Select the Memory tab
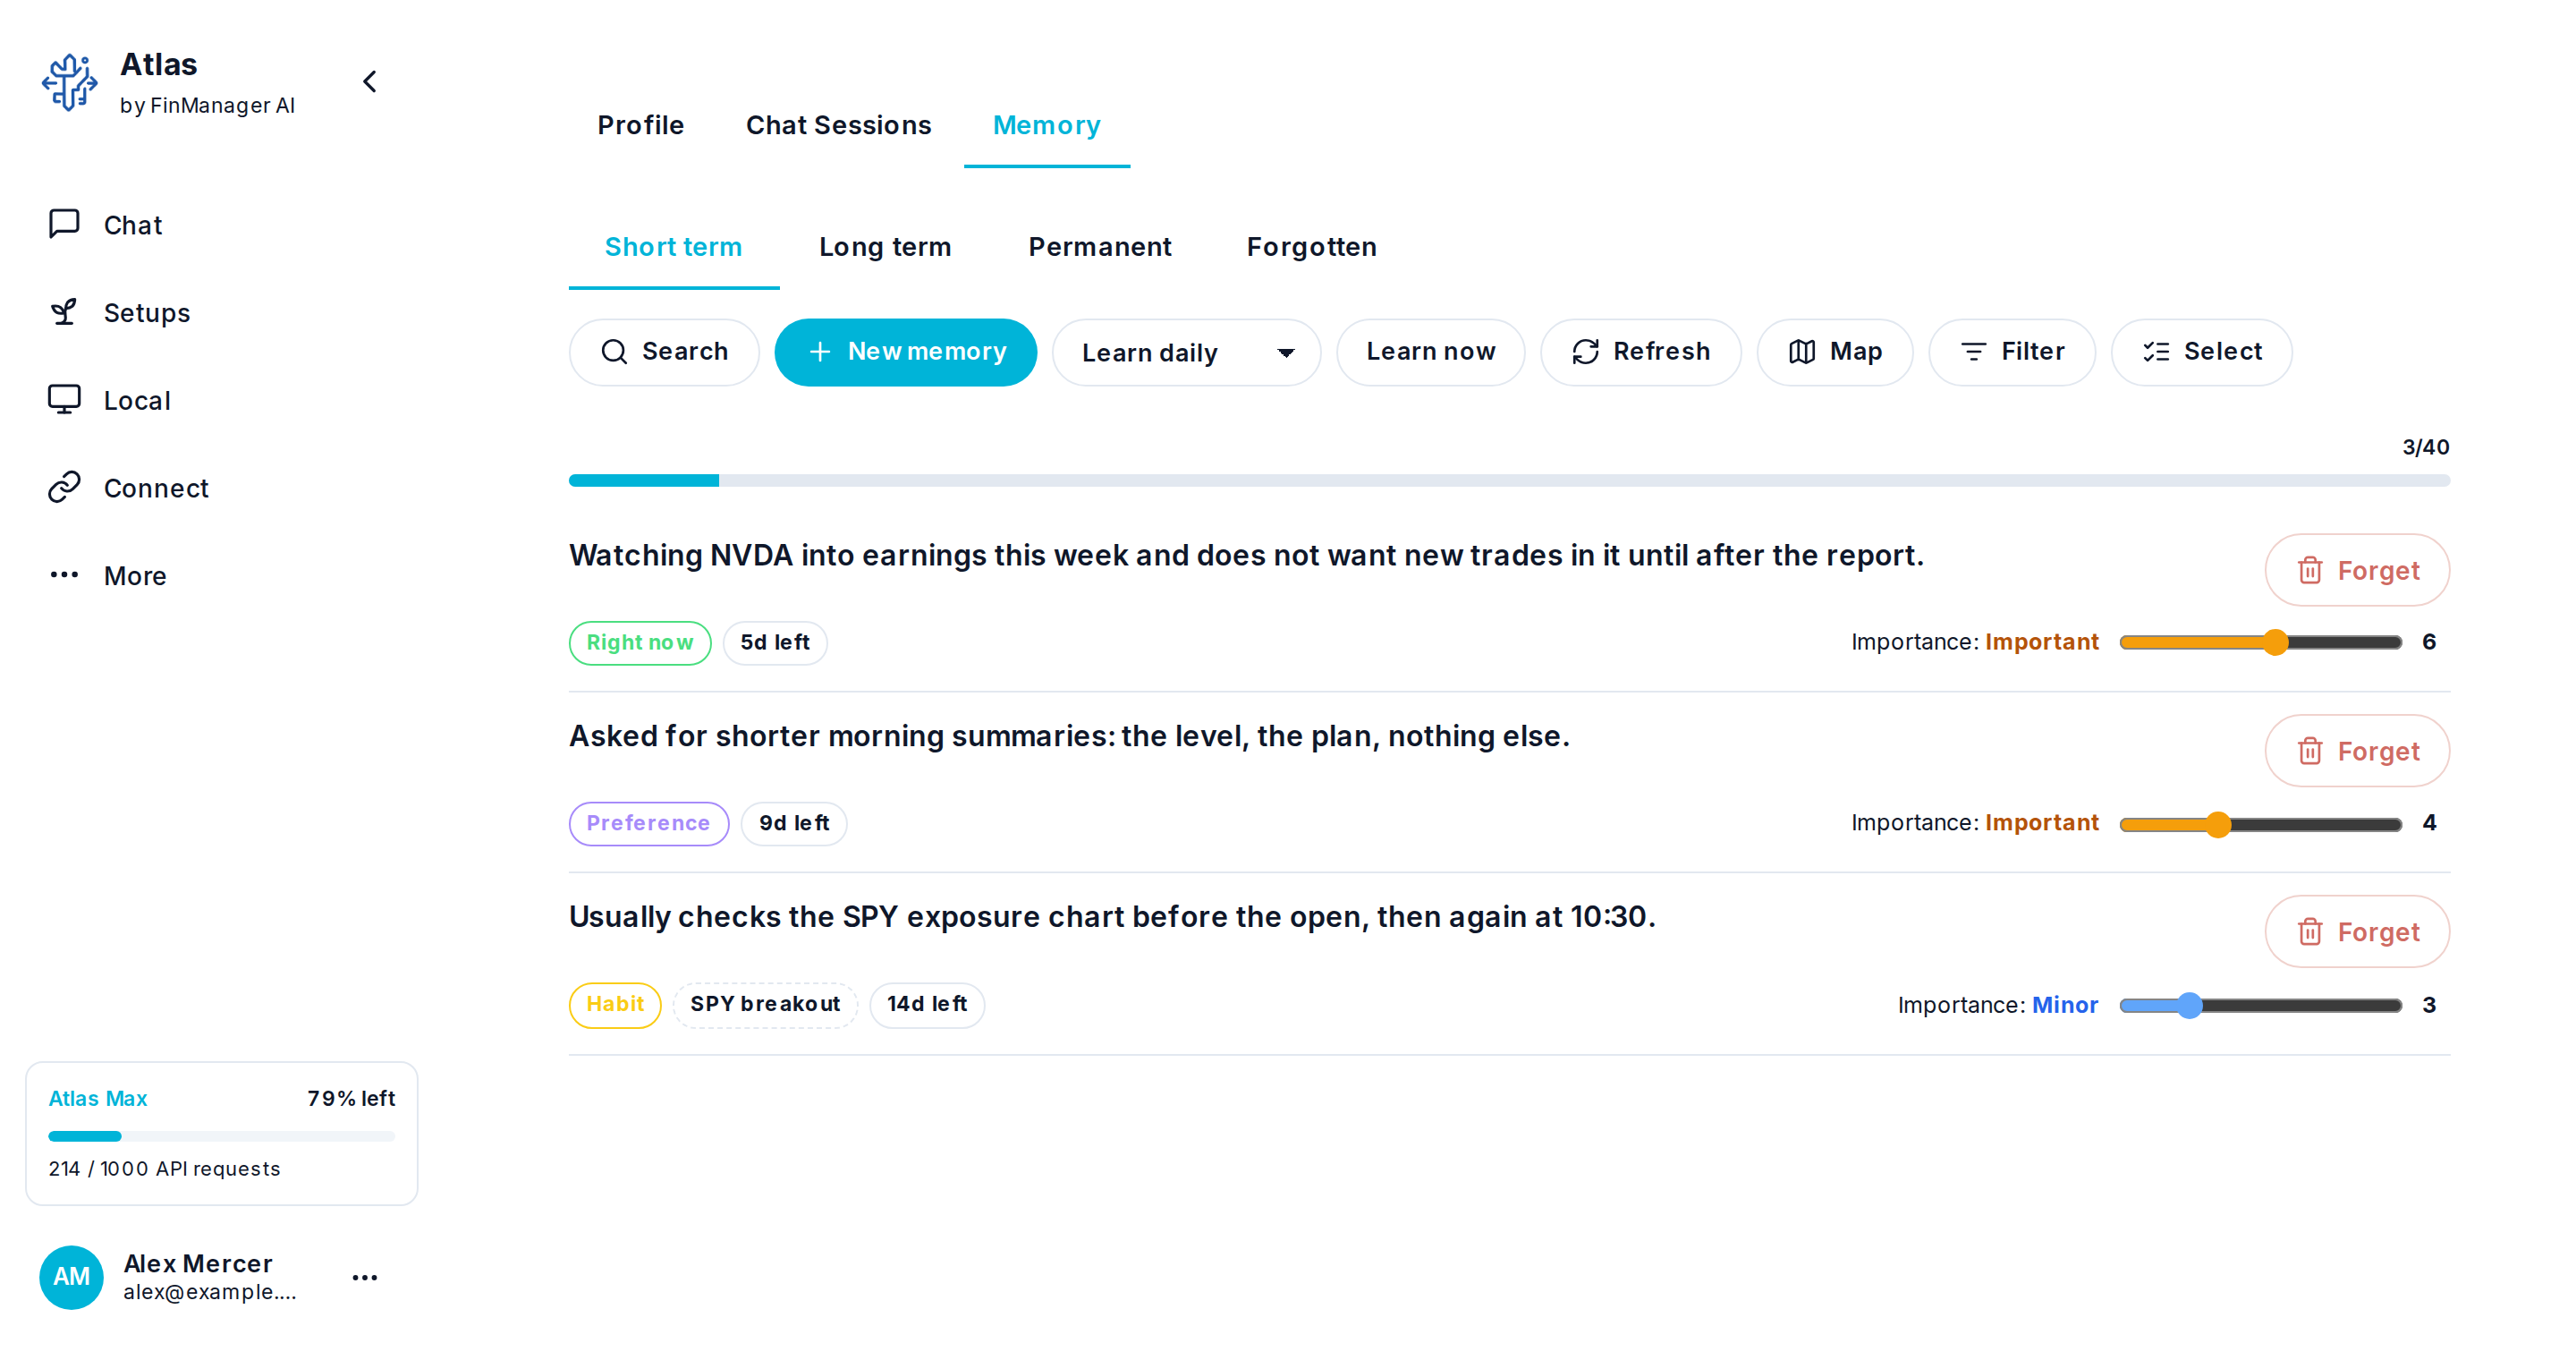The image size is (2576, 1360). point(1047,125)
